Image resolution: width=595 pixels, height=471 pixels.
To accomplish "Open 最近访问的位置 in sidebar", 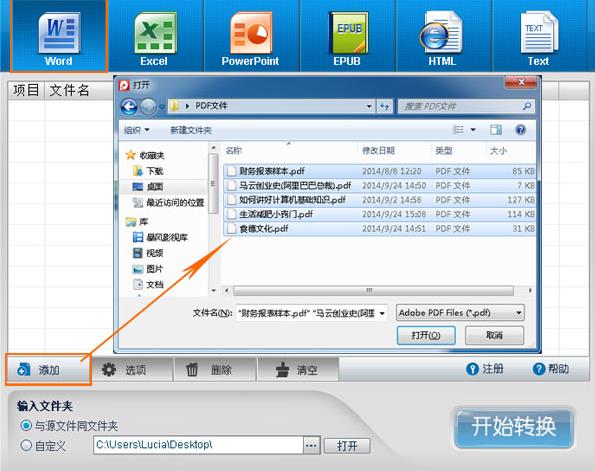I will [168, 203].
